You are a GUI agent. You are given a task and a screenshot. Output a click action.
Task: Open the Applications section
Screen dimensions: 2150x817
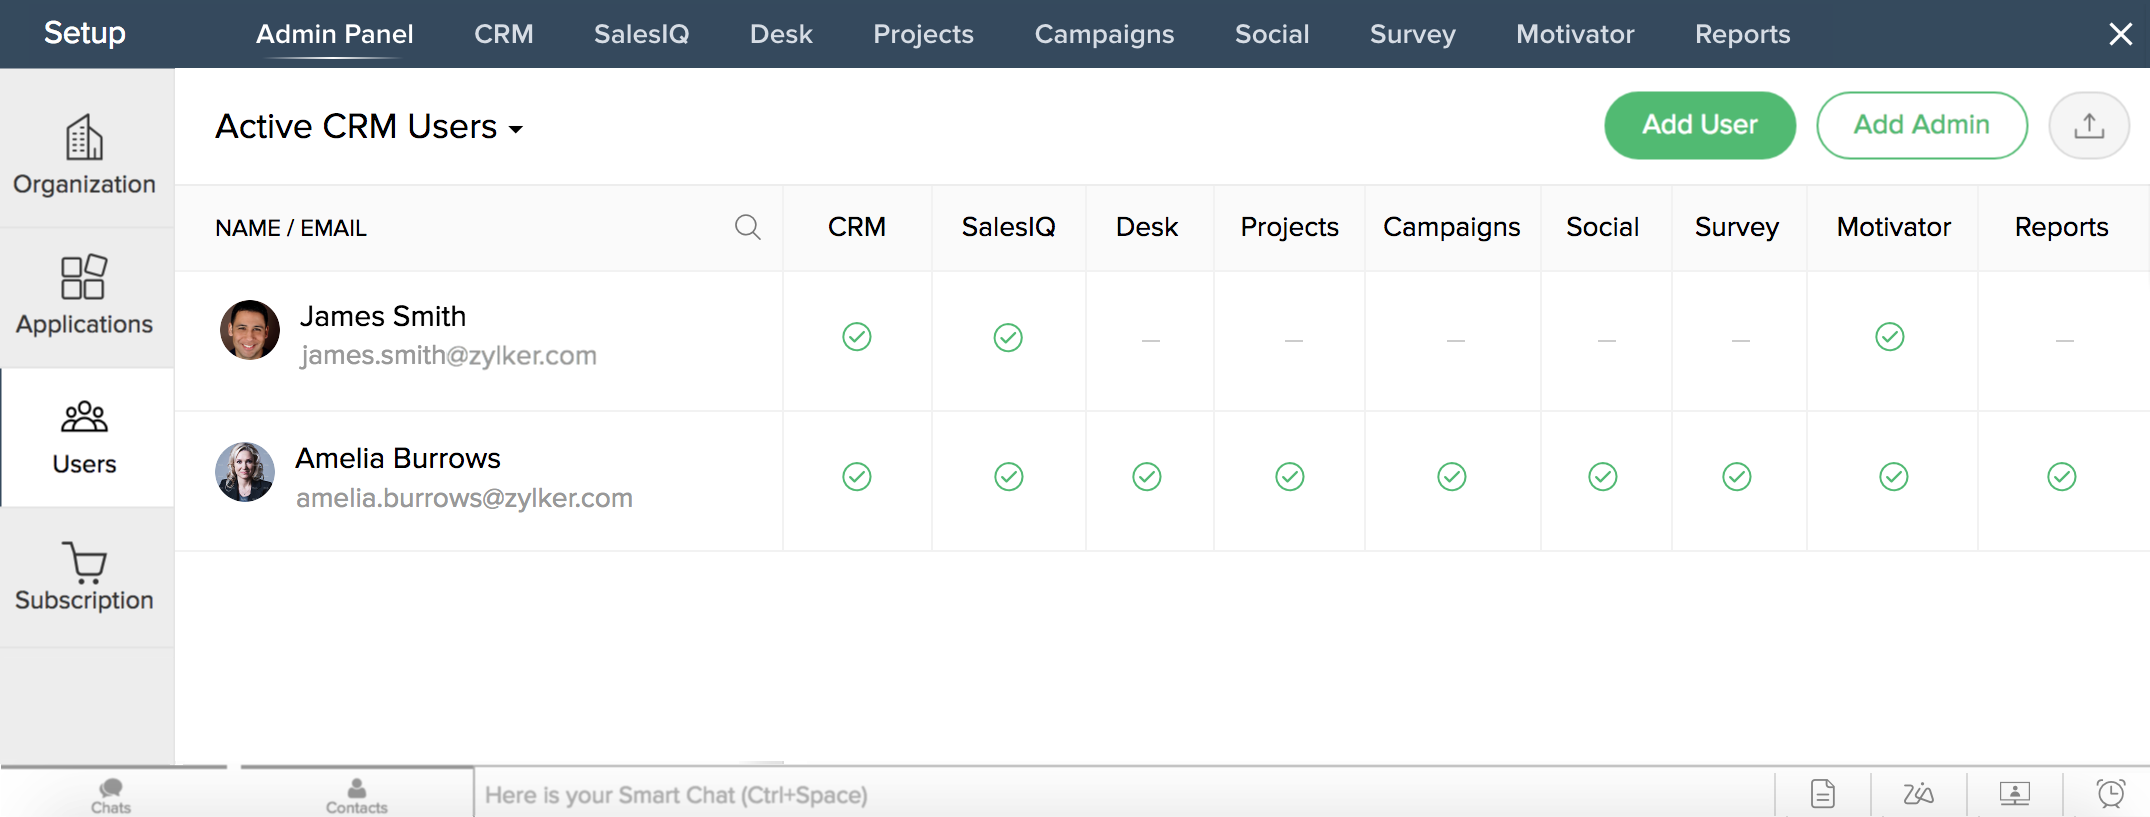coord(86,296)
